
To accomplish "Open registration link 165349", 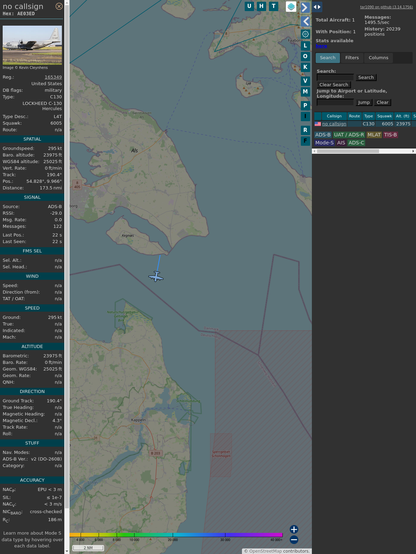I will (53, 77).
